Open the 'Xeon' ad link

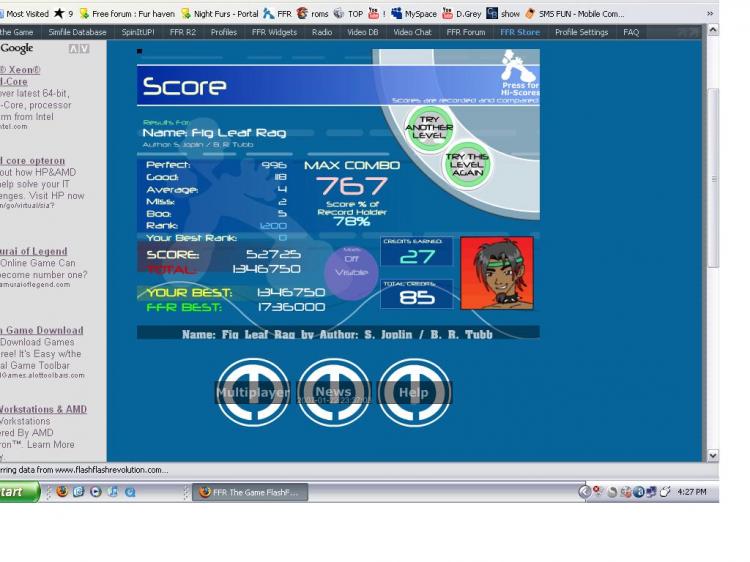(x=21, y=76)
